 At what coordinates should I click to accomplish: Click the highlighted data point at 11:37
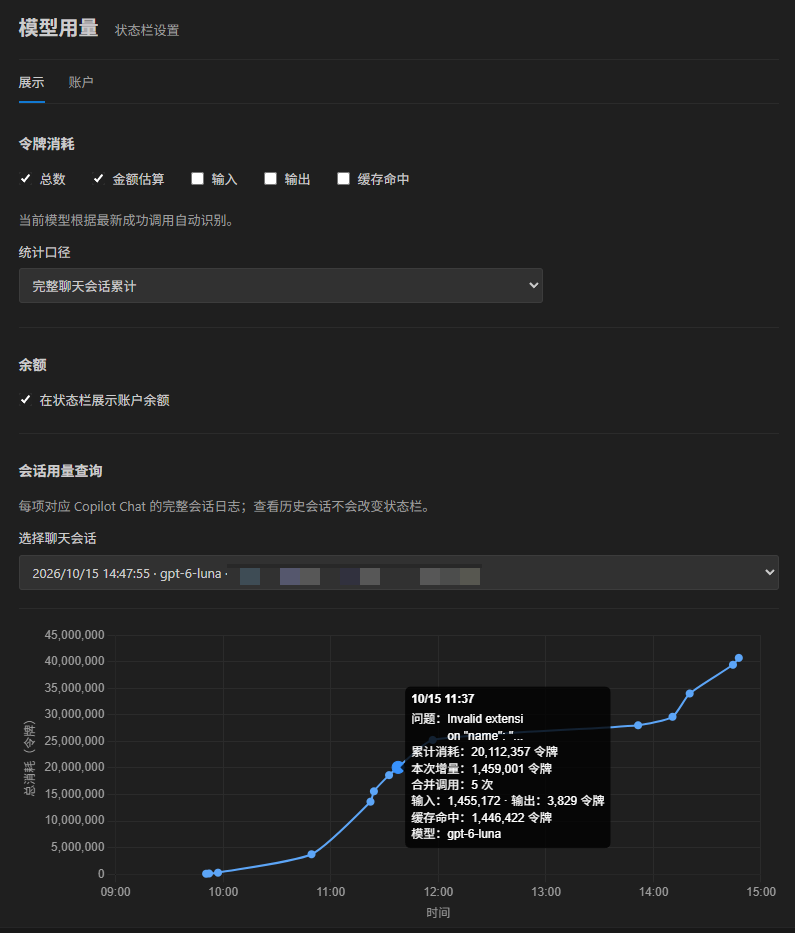[398, 767]
